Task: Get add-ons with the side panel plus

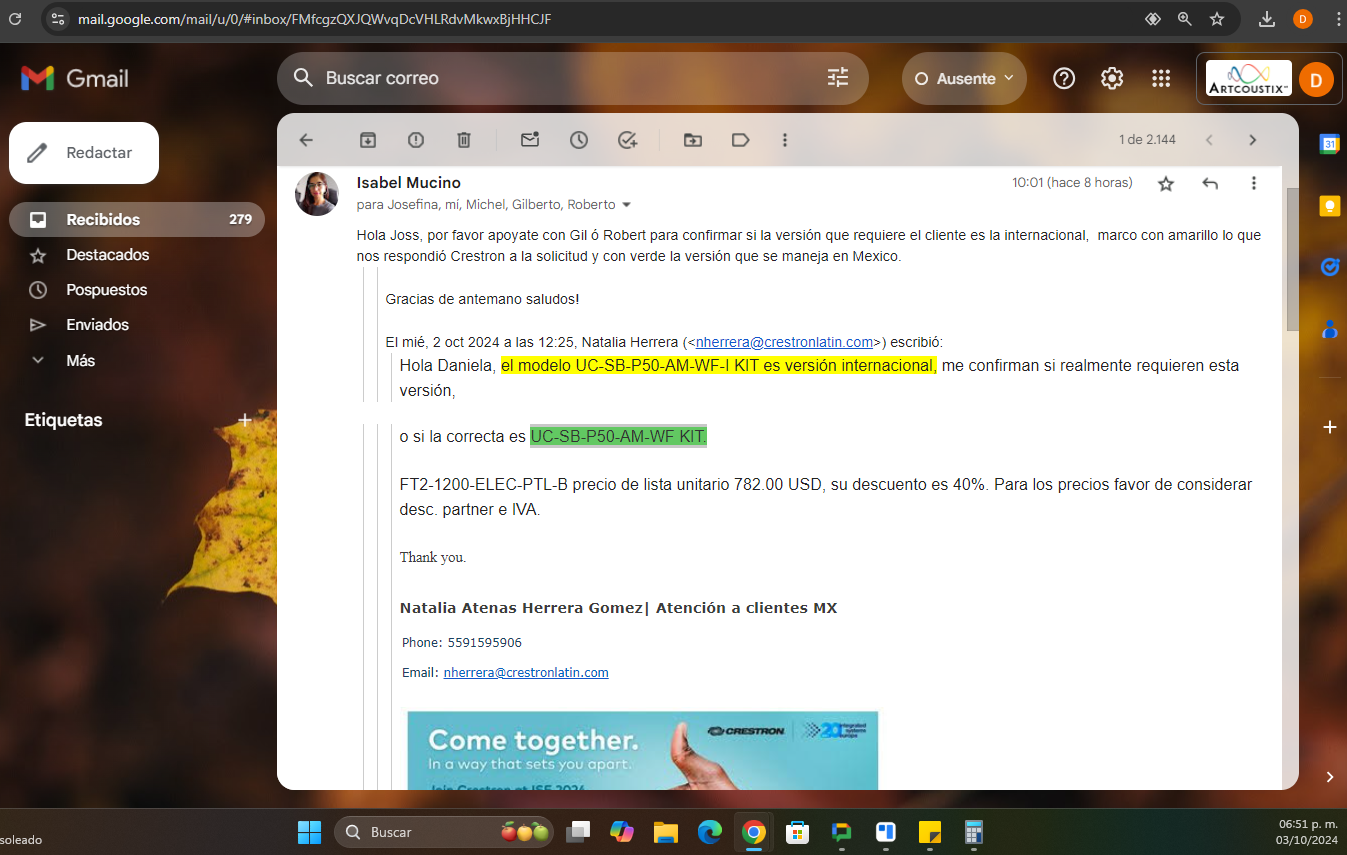Action: (x=1330, y=427)
